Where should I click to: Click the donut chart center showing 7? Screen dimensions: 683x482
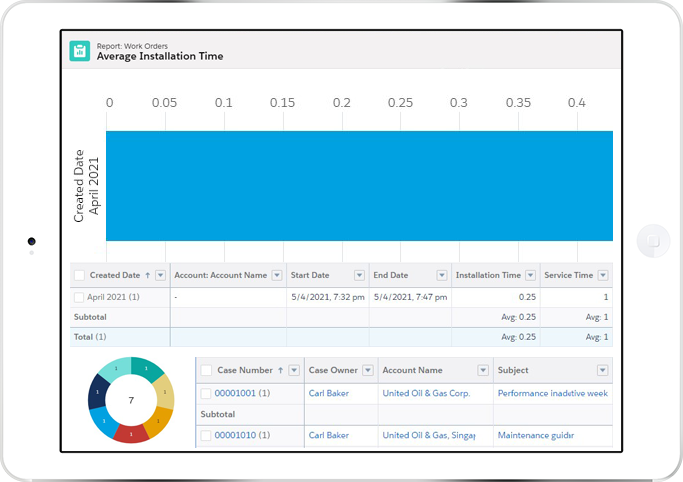tap(131, 400)
